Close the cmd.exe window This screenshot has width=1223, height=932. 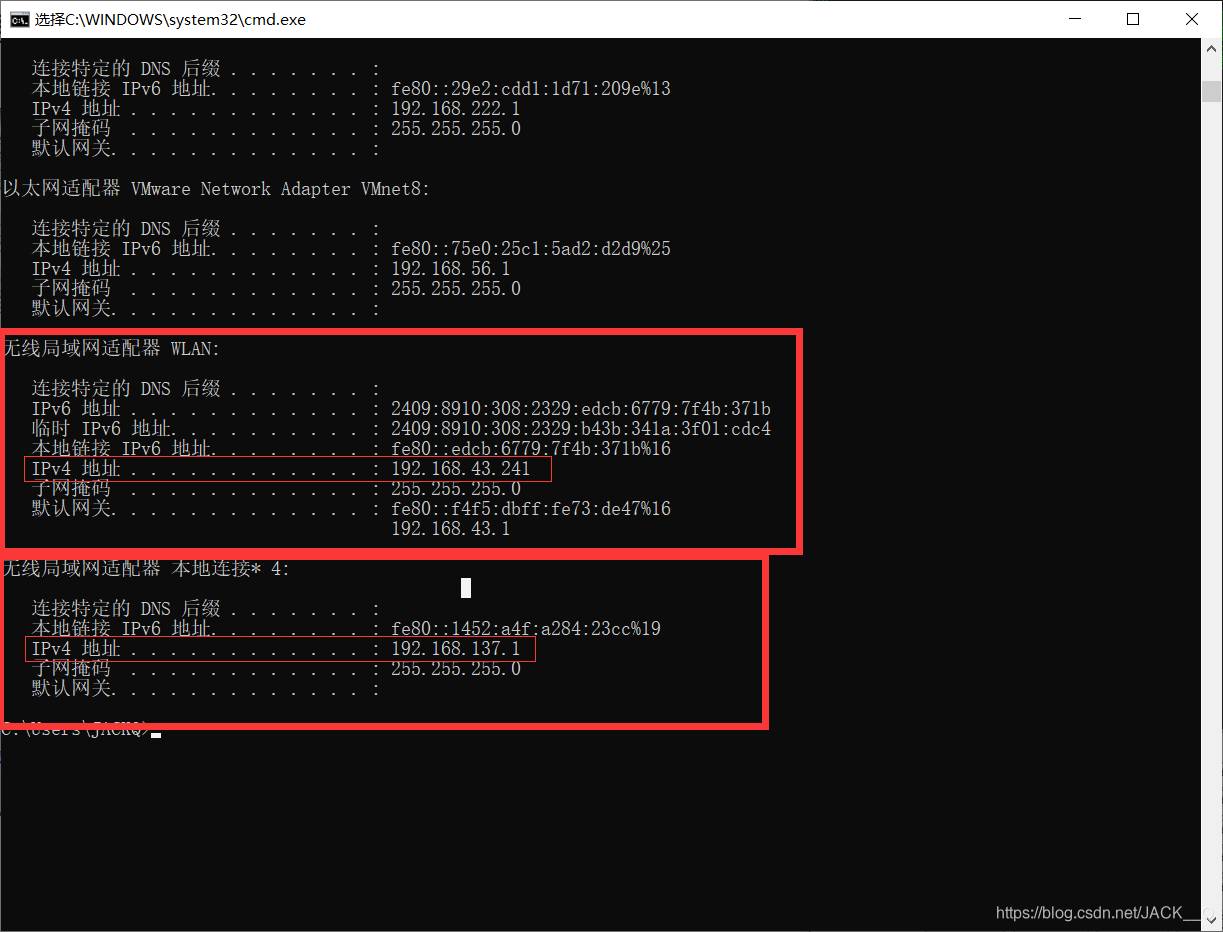click(x=1192, y=19)
